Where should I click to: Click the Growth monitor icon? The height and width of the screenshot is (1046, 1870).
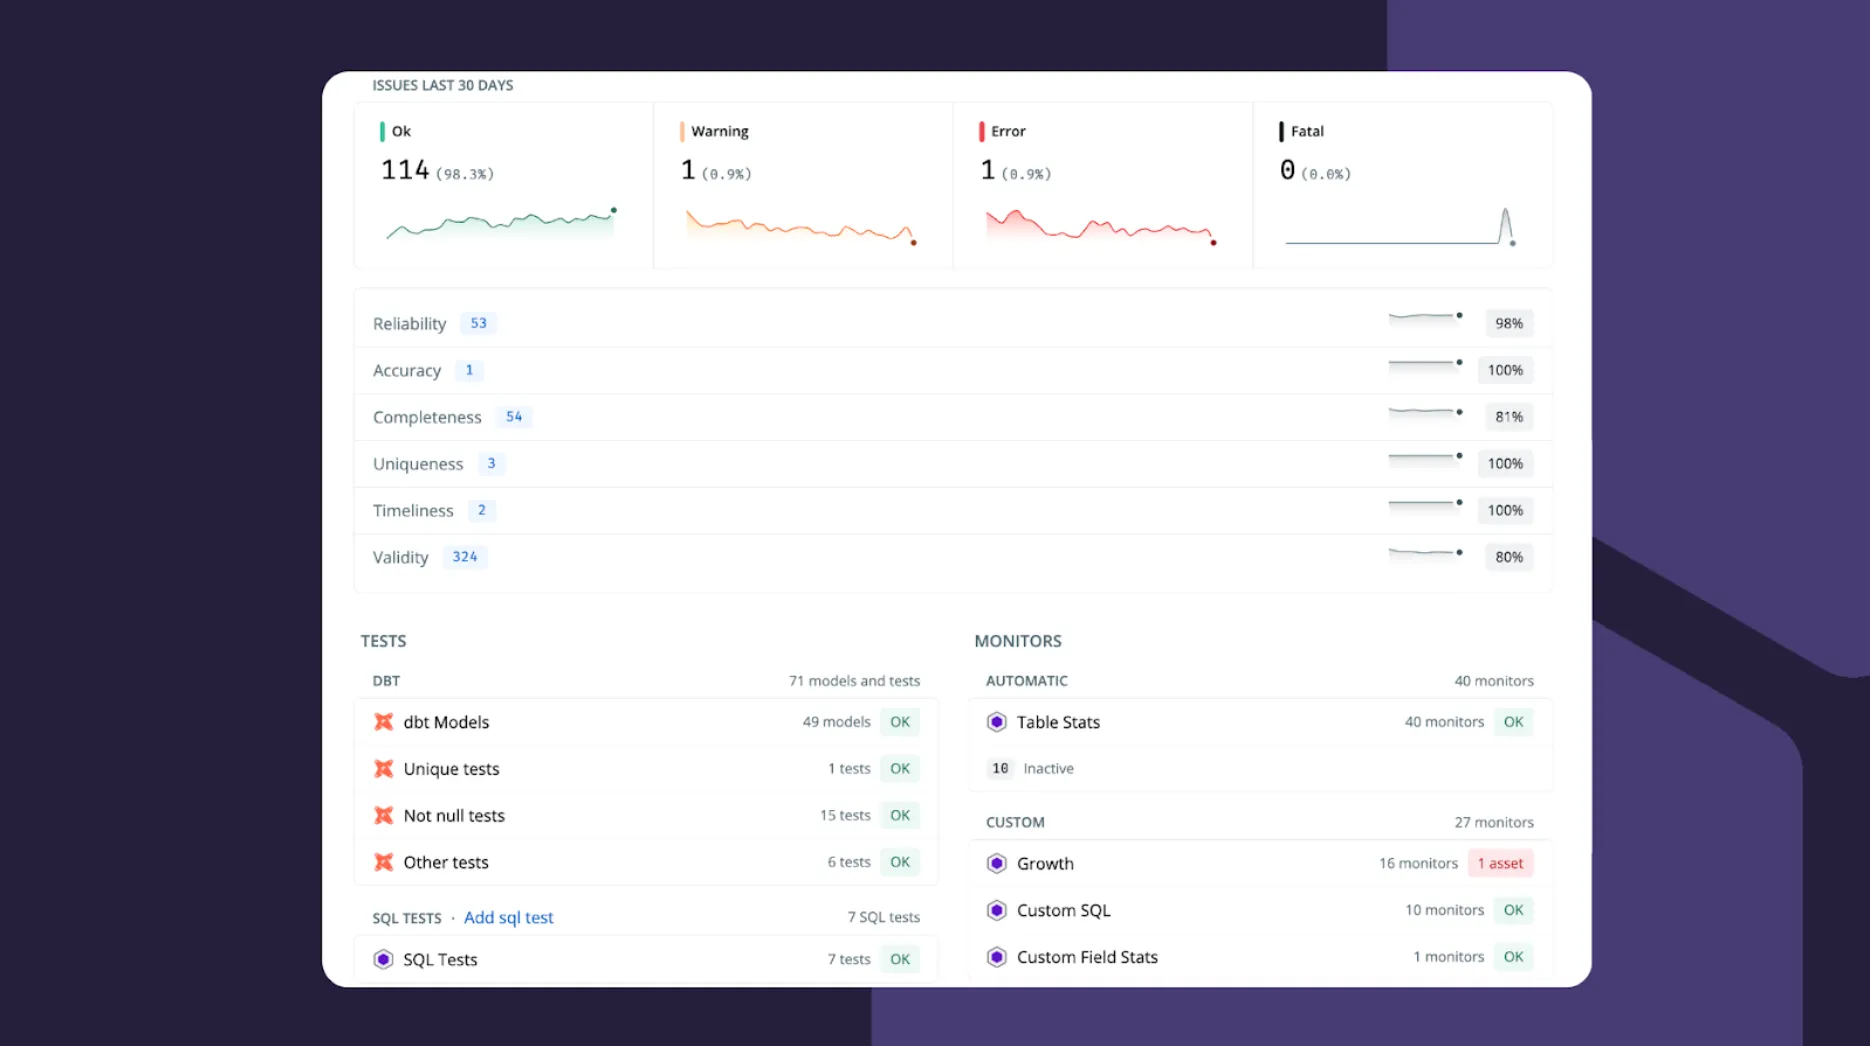pyautogui.click(x=996, y=862)
